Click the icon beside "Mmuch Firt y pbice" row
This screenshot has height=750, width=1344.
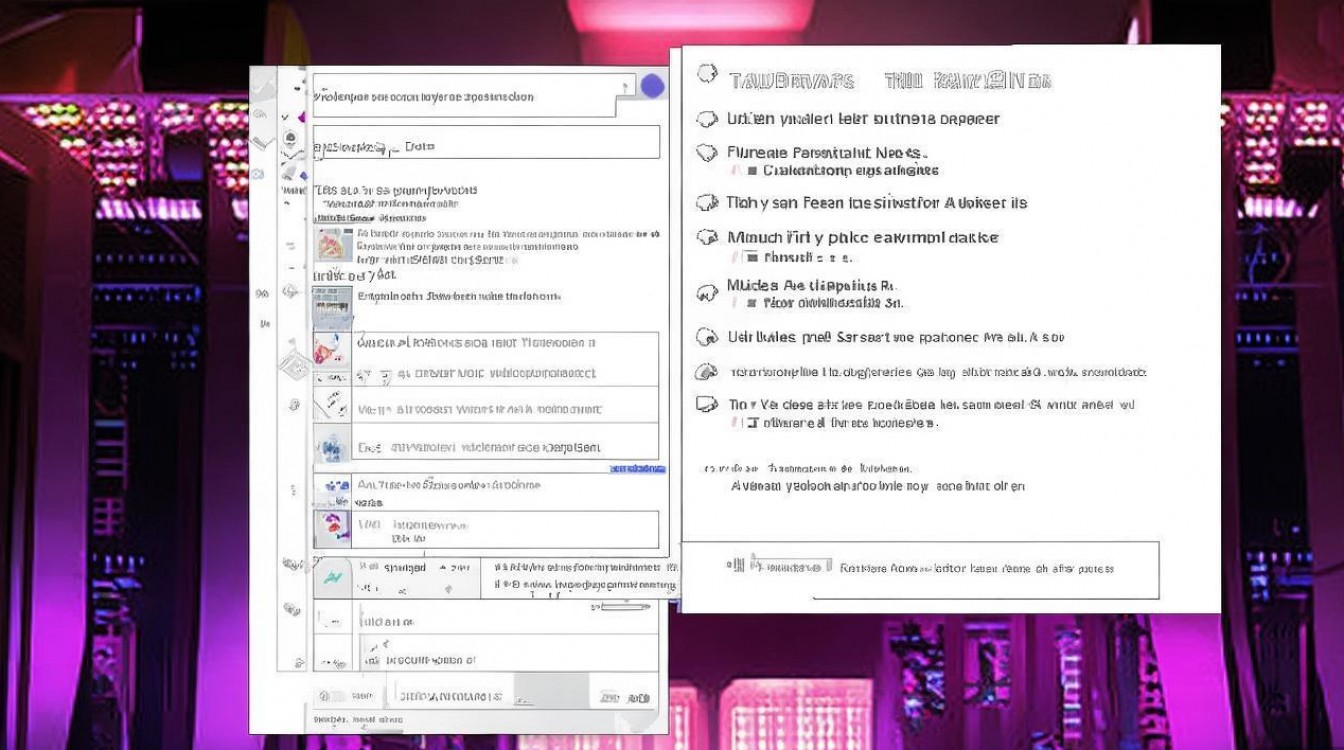[707, 238]
